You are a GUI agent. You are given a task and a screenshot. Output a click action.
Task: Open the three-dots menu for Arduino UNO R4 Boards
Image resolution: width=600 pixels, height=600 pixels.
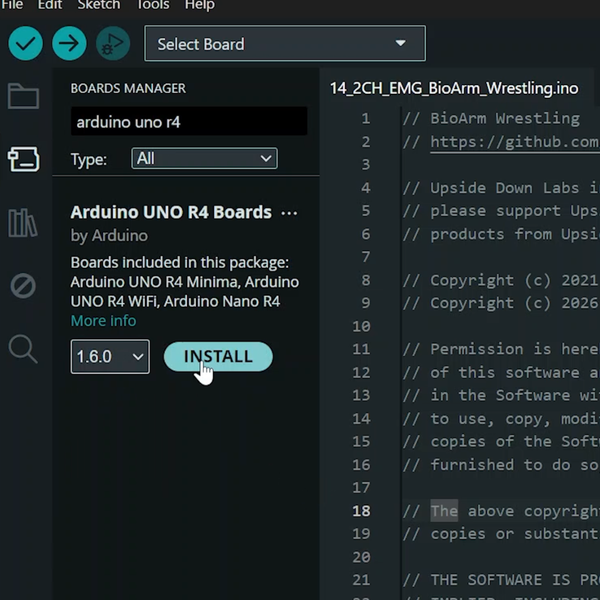coord(289,213)
